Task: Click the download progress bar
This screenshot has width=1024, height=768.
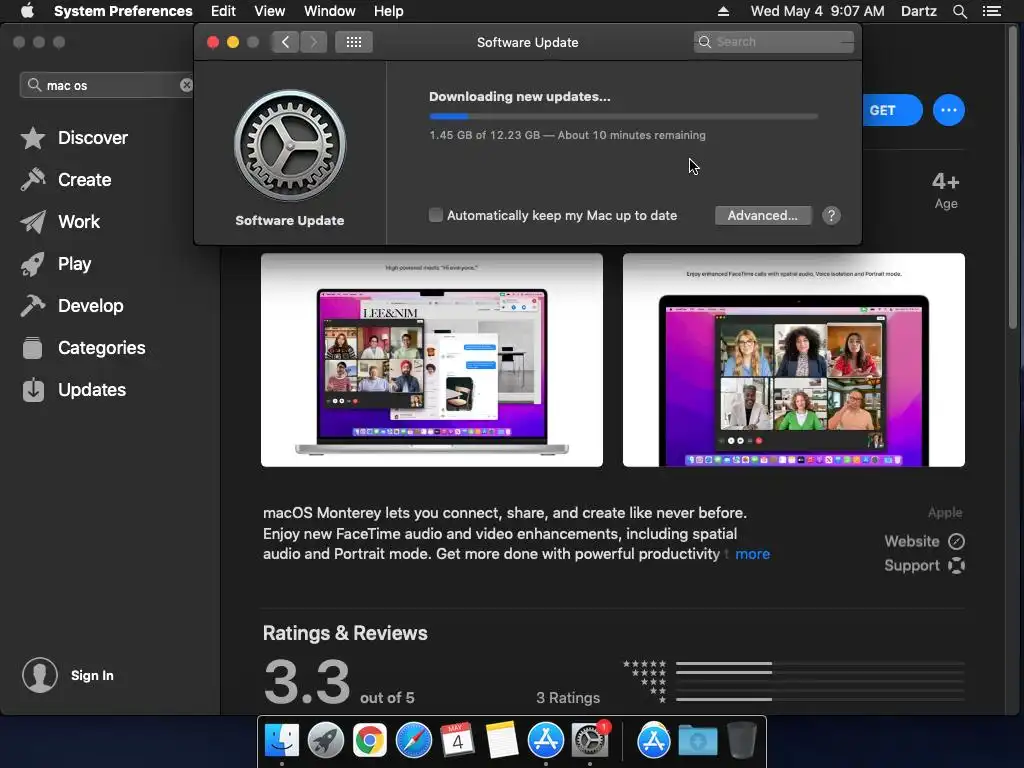Action: 623,116
